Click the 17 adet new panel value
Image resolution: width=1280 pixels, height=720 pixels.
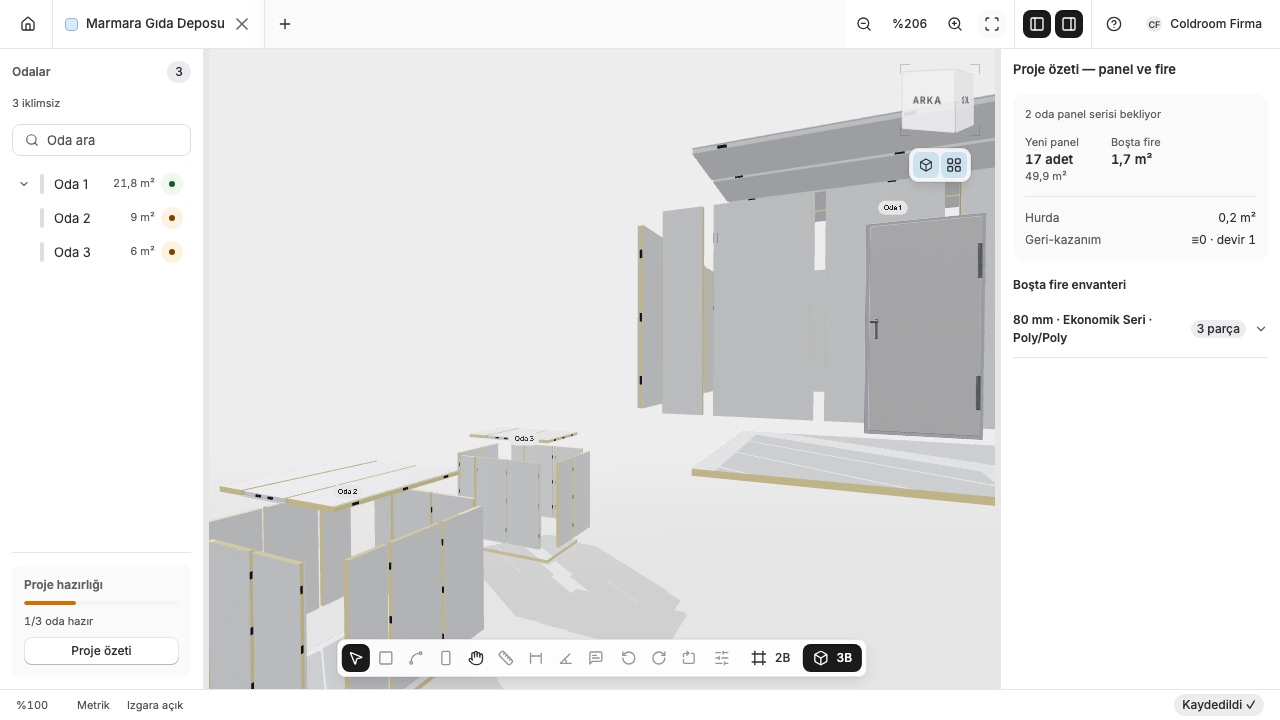coord(1049,159)
